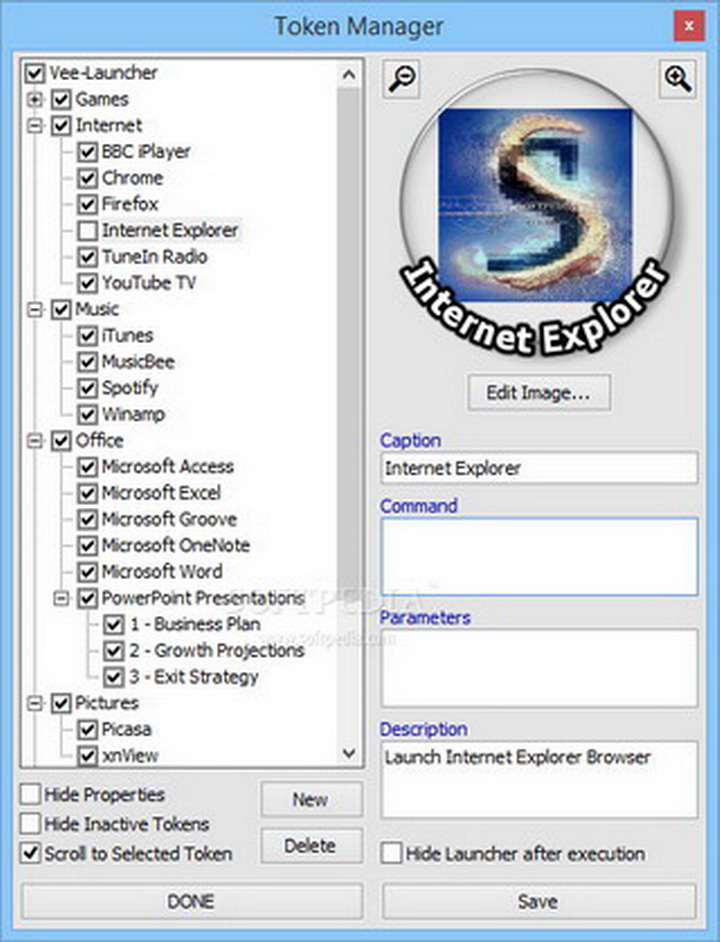Select the Winamp tree item
Image resolution: width=720 pixels, height=942 pixels.
(x=133, y=415)
